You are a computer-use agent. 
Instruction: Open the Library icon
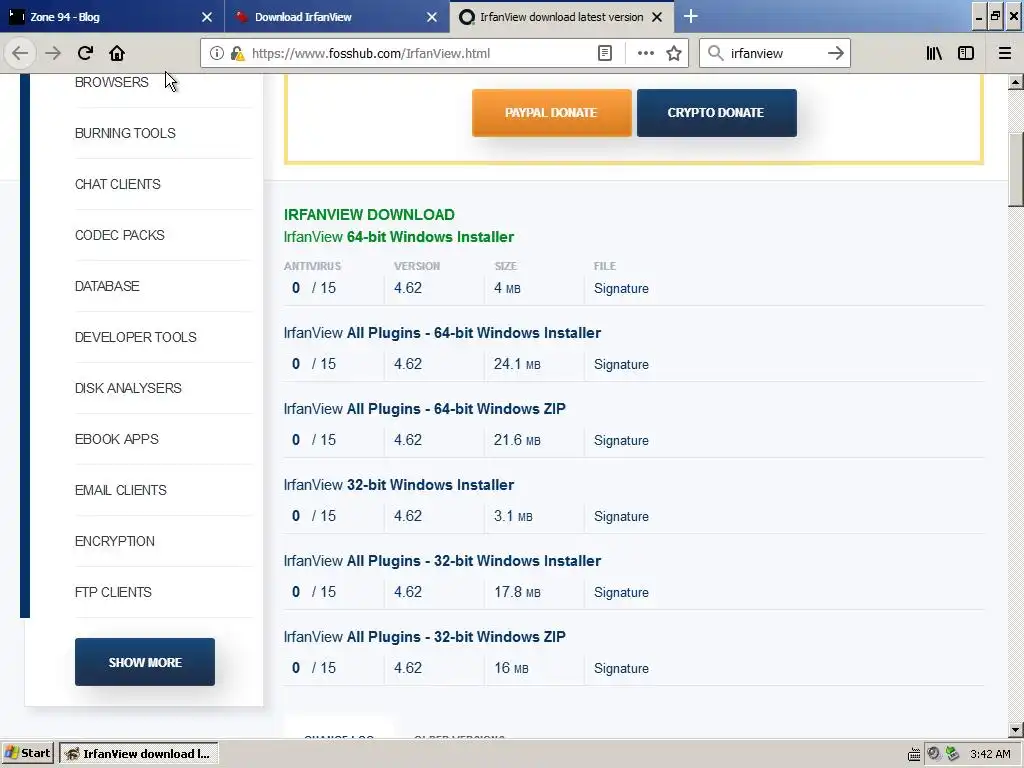point(934,54)
